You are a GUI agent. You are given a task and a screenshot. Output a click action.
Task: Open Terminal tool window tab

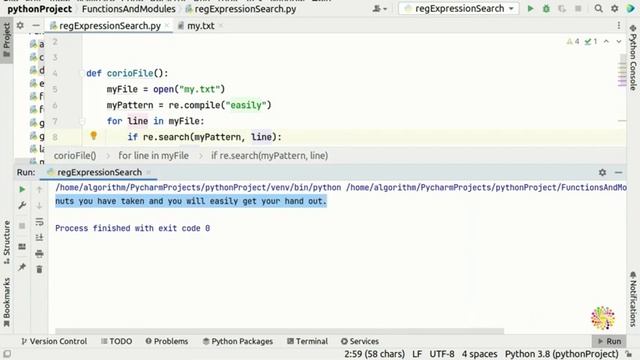coord(307,341)
